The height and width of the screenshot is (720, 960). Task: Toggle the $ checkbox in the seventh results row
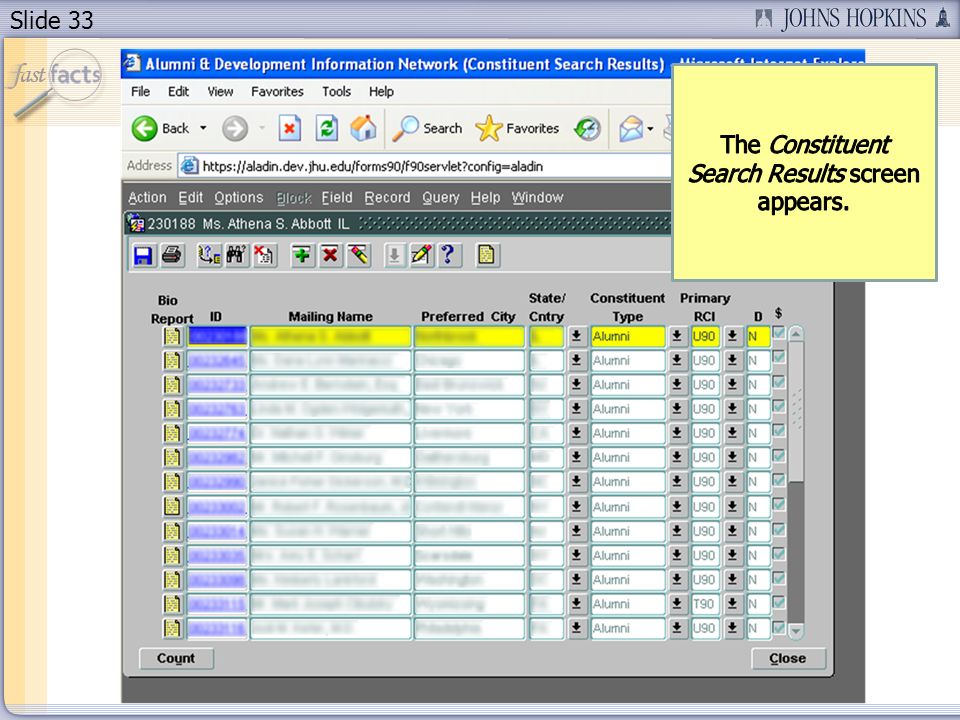tap(779, 479)
